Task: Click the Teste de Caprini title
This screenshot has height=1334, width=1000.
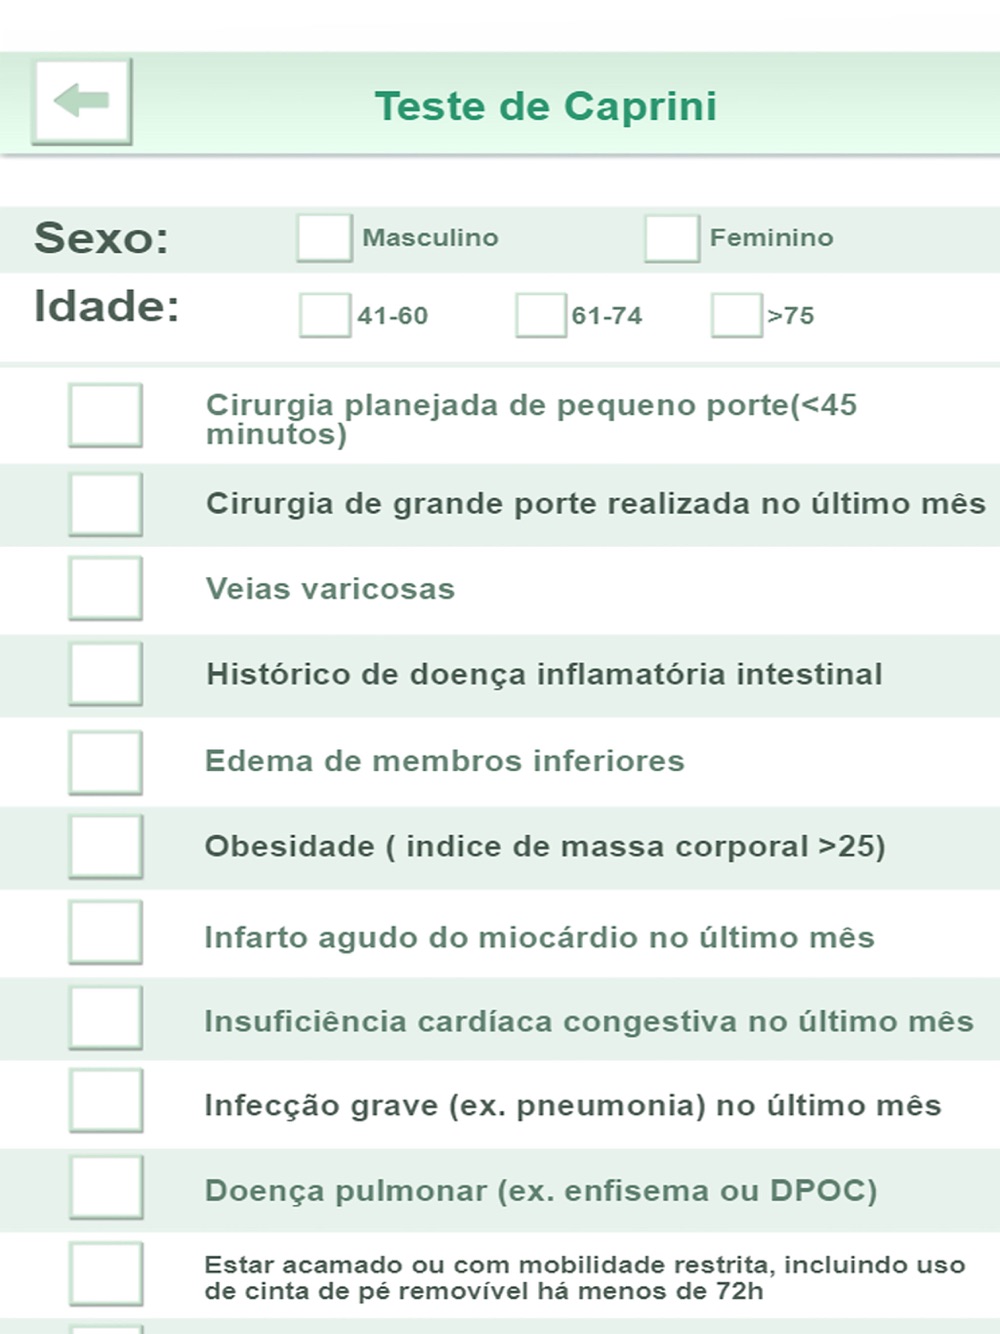Action: [x=546, y=106]
